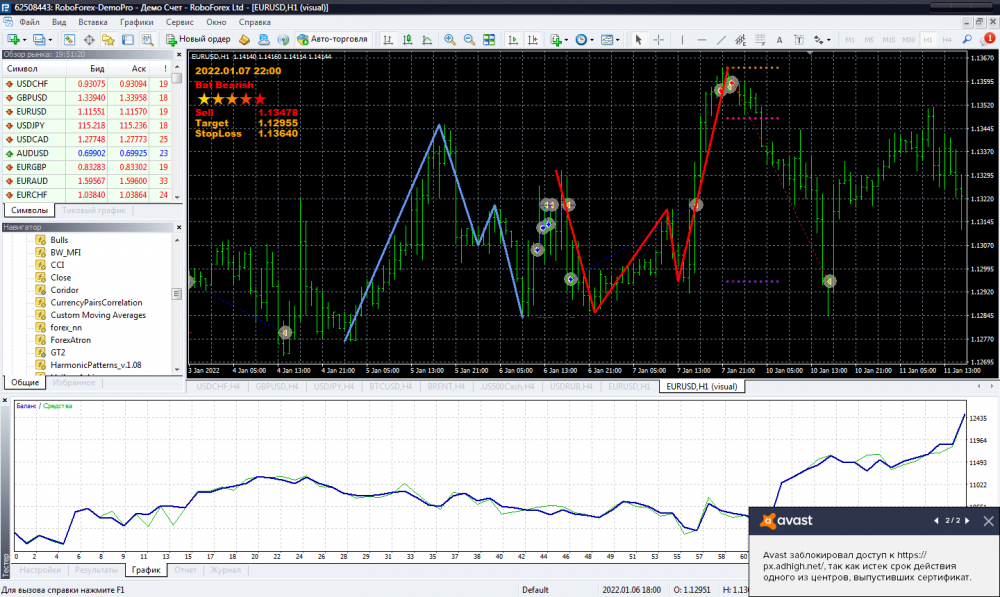Select the HarmonicPatterns_v.1.08 indicator

click(x=96, y=365)
